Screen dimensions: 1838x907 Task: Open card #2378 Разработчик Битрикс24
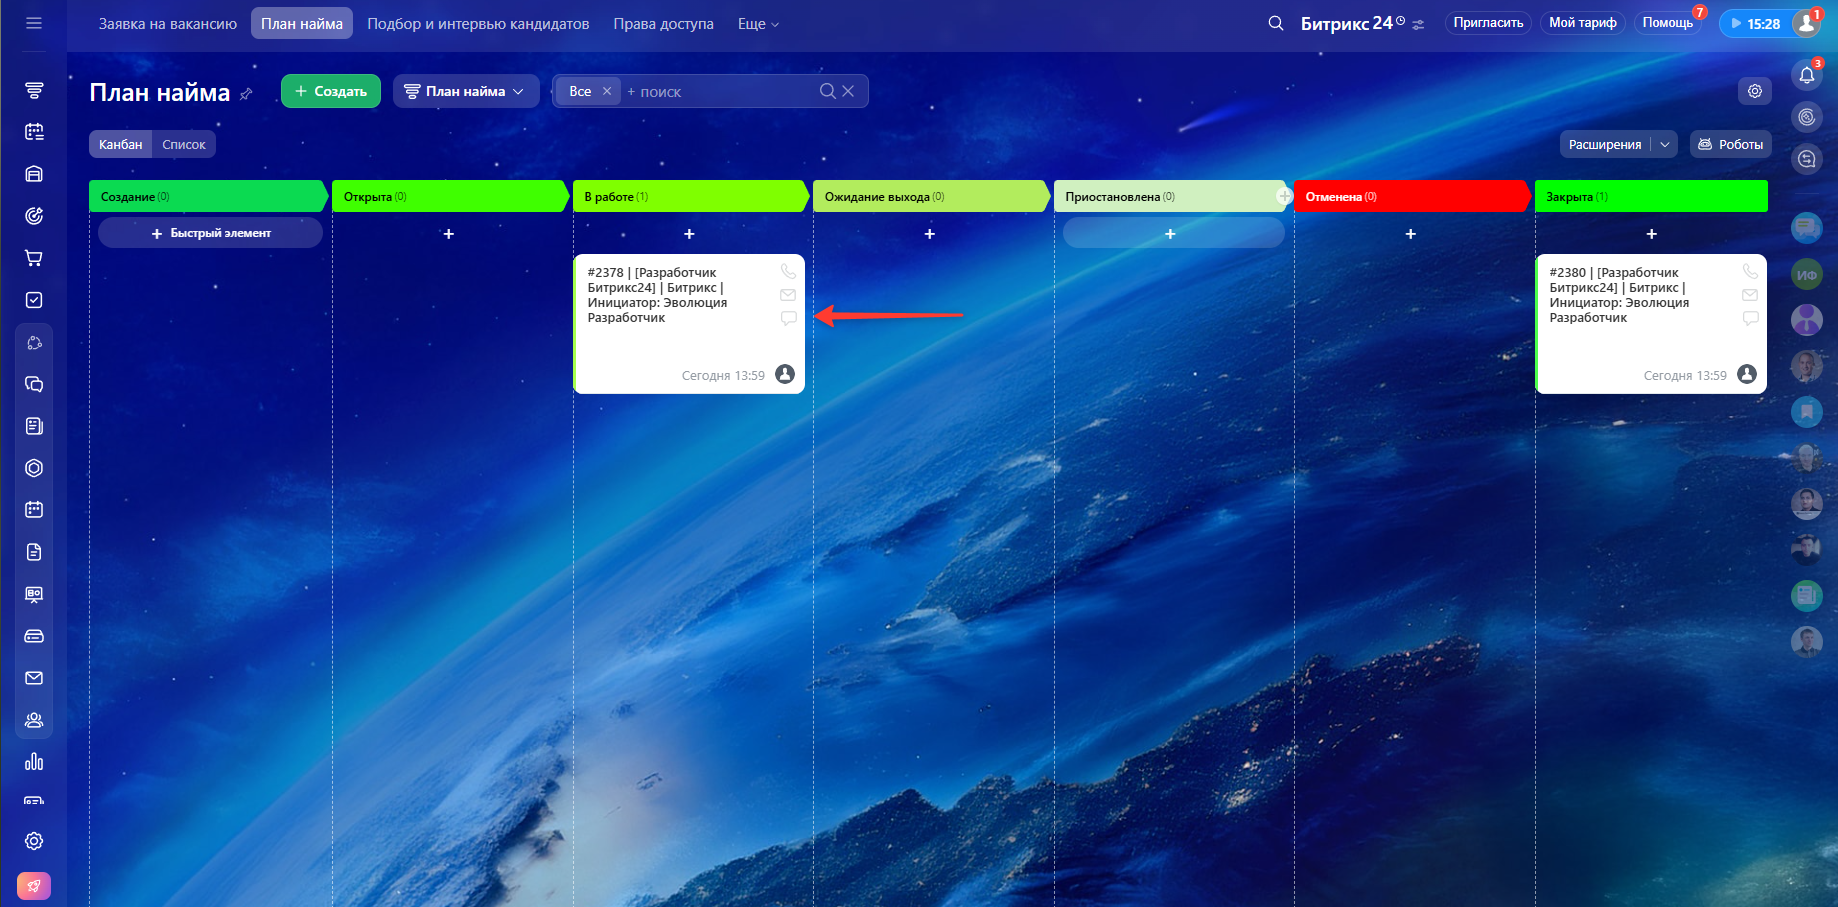(x=689, y=324)
